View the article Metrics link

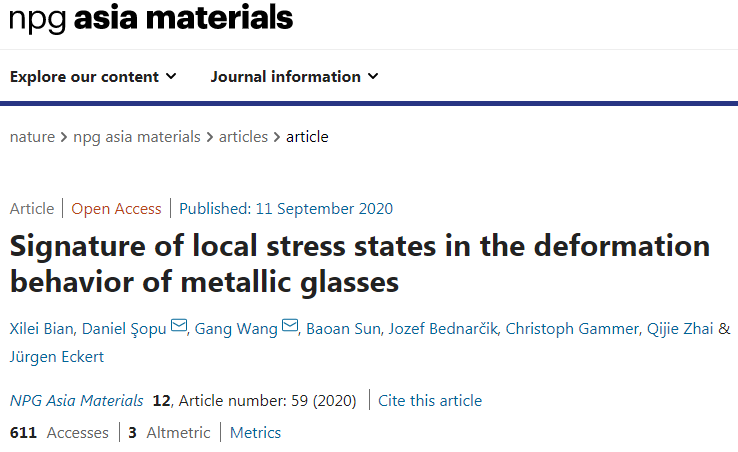click(255, 433)
